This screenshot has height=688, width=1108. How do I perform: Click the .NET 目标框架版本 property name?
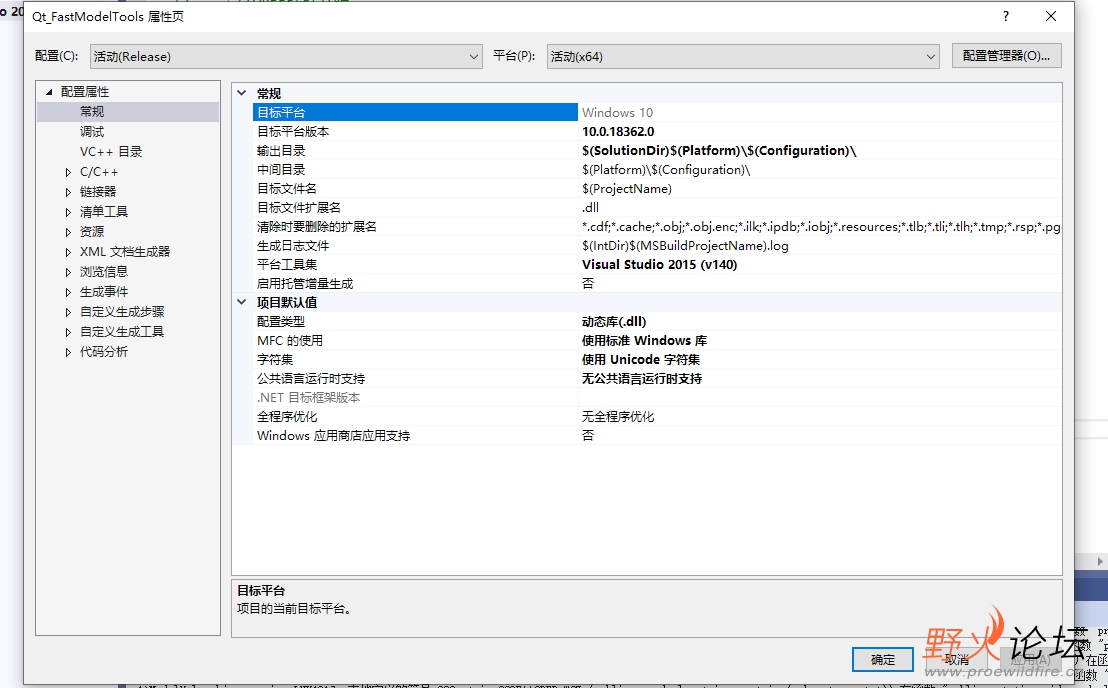pos(309,398)
